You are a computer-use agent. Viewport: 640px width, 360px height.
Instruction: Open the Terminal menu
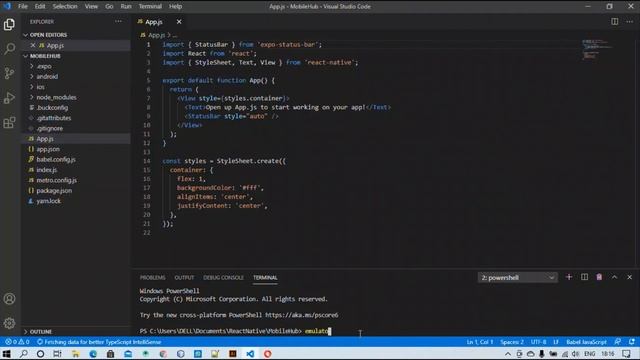click(150, 7)
